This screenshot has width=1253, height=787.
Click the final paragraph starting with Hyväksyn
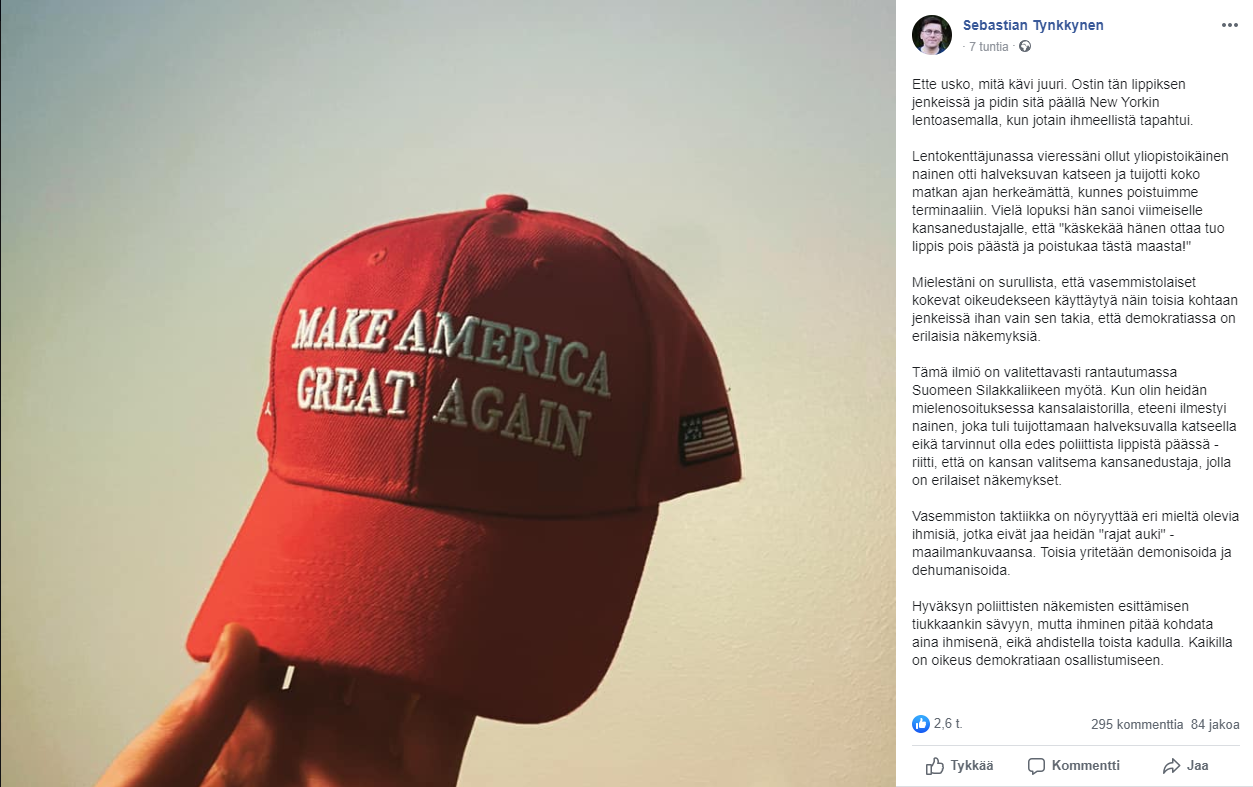[x=1073, y=633]
